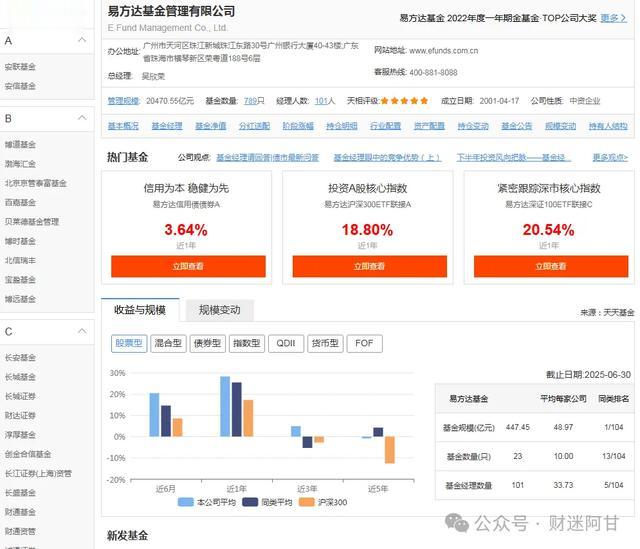Open the 资产配置 navigation link
Image resolution: width=640 pixels, height=549 pixels.
pyautogui.click(x=429, y=126)
